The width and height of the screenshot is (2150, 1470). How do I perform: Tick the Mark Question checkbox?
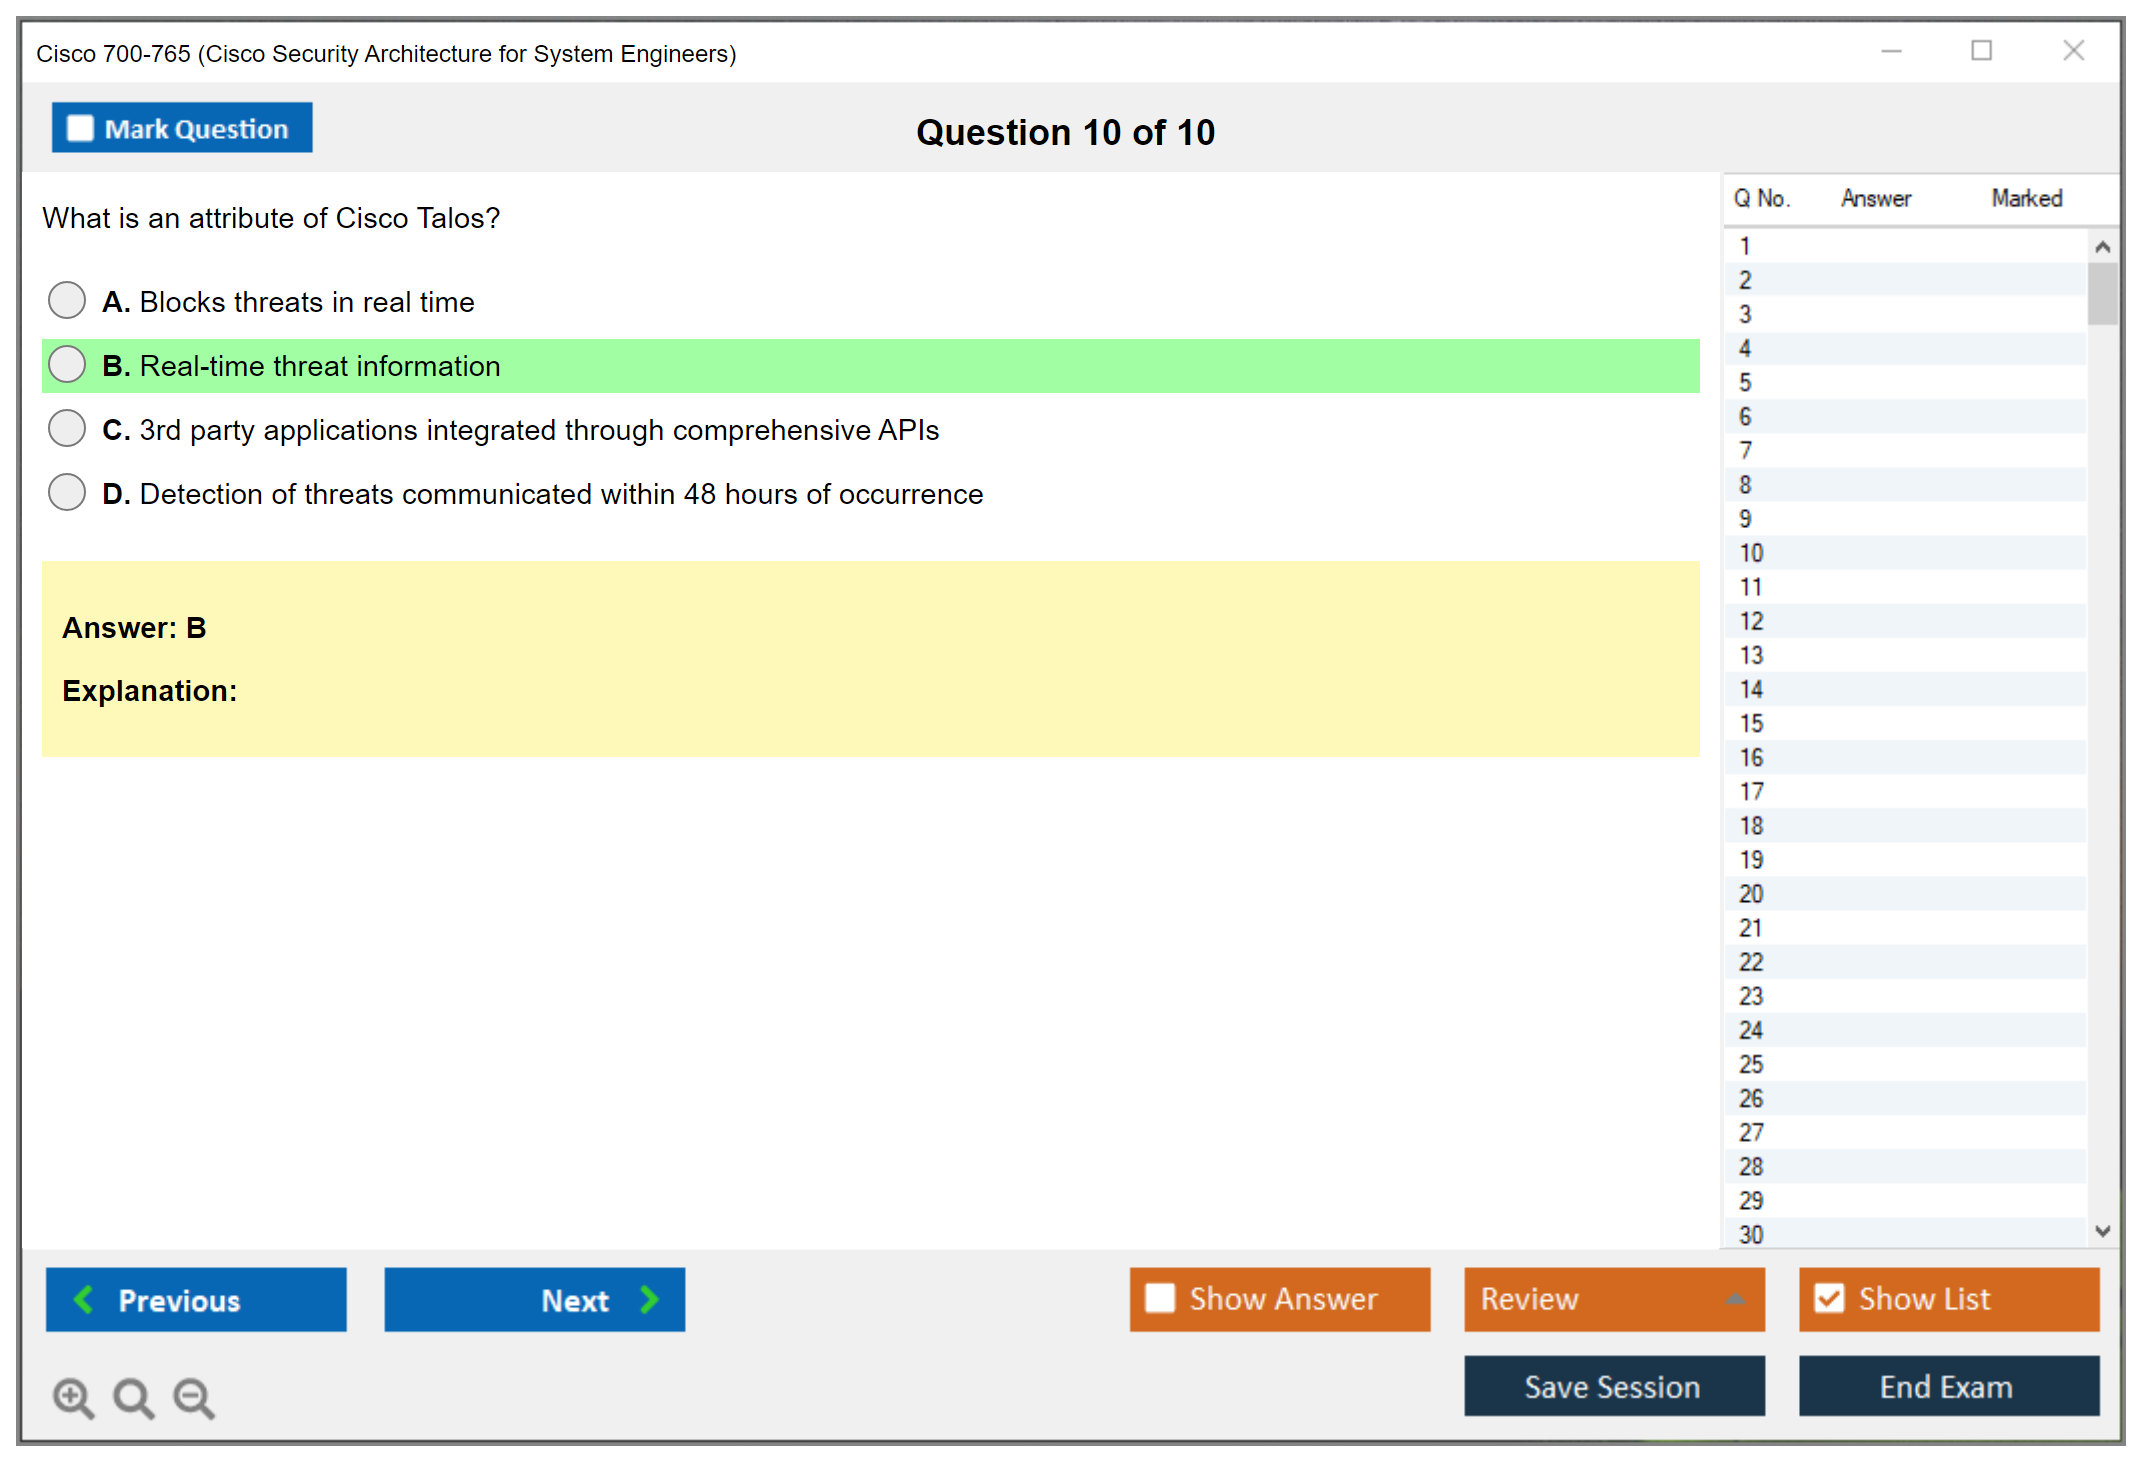tap(80, 128)
